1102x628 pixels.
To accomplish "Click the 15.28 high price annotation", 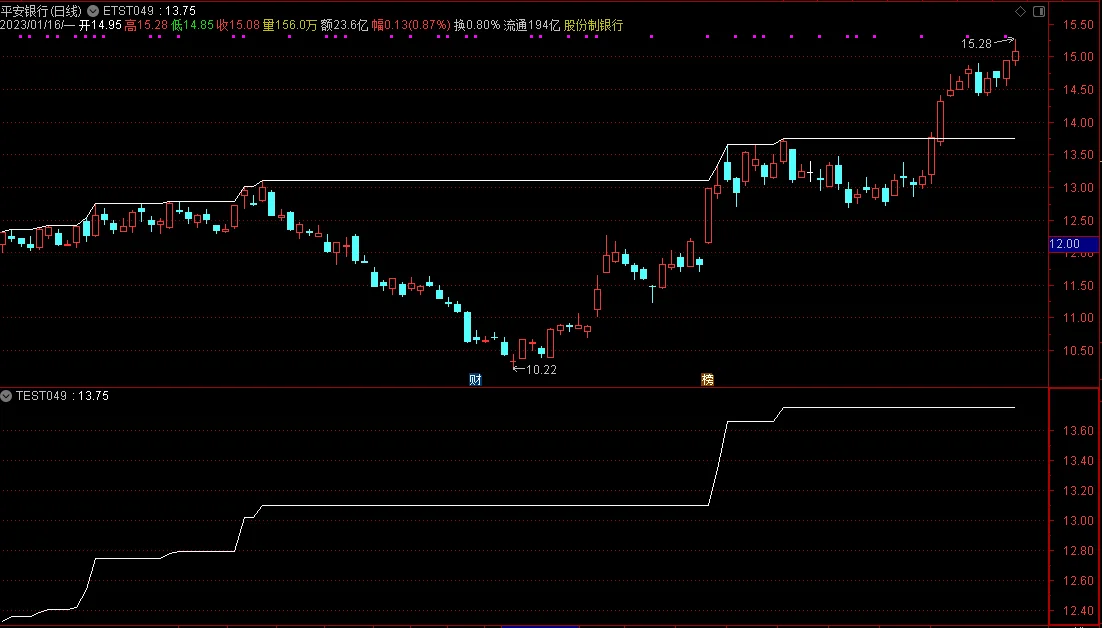I will (x=976, y=44).
